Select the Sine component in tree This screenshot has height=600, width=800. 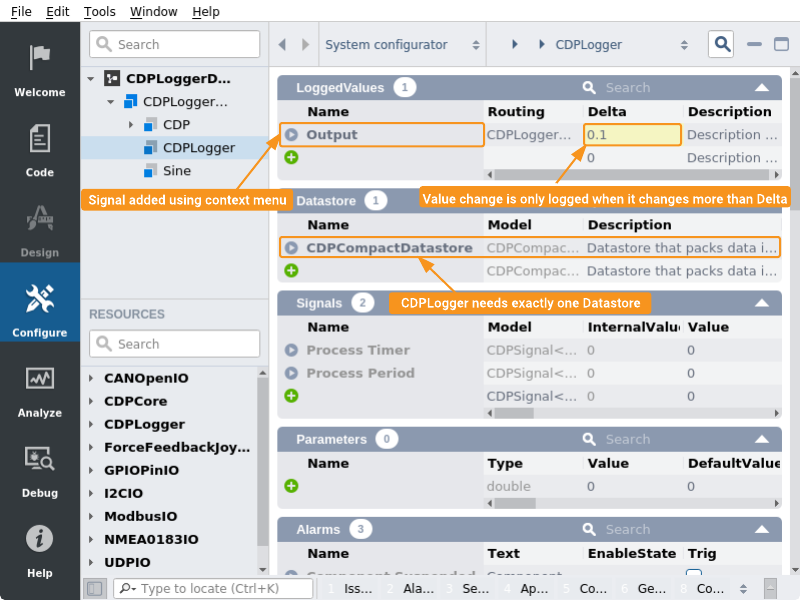tap(176, 170)
